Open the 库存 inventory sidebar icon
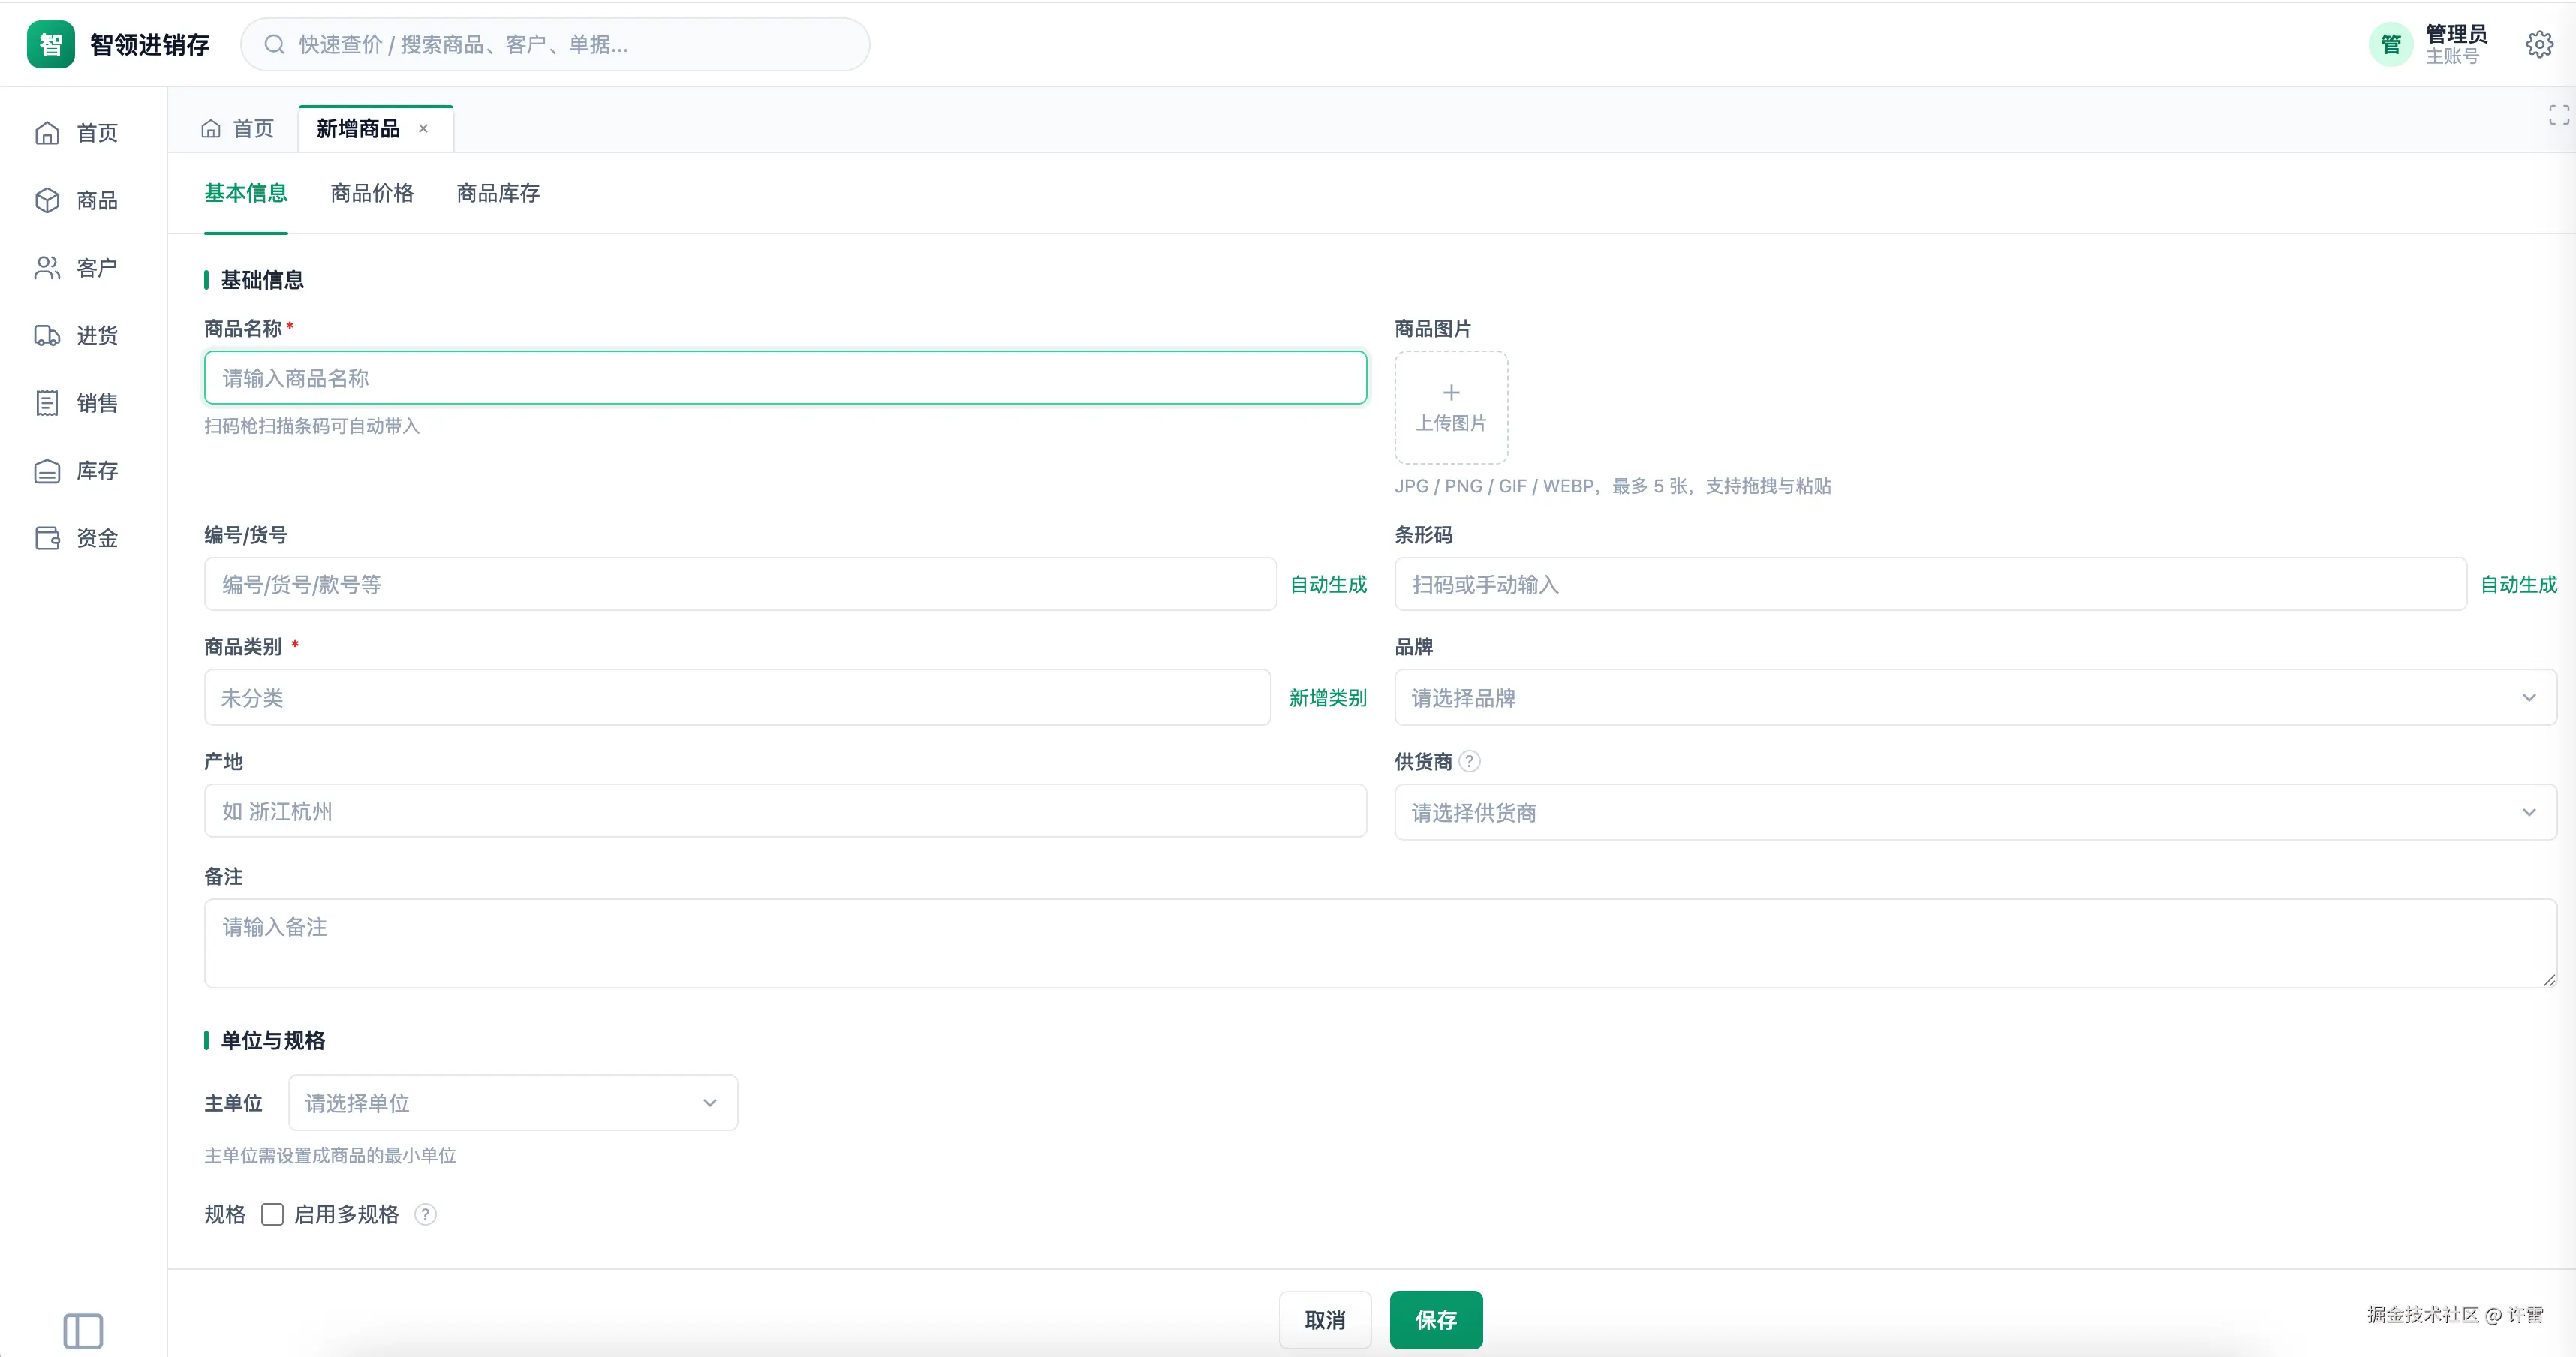This screenshot has height=1357, width=2576. [47, 471]
